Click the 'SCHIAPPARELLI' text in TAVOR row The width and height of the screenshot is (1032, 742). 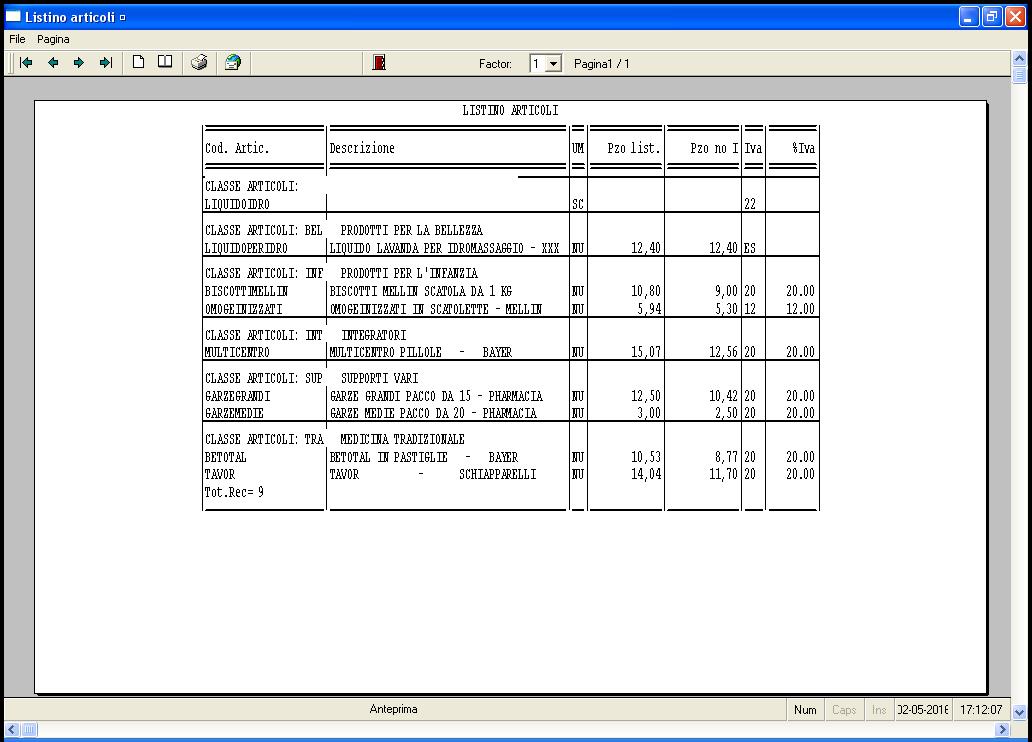tap(498, 474)
